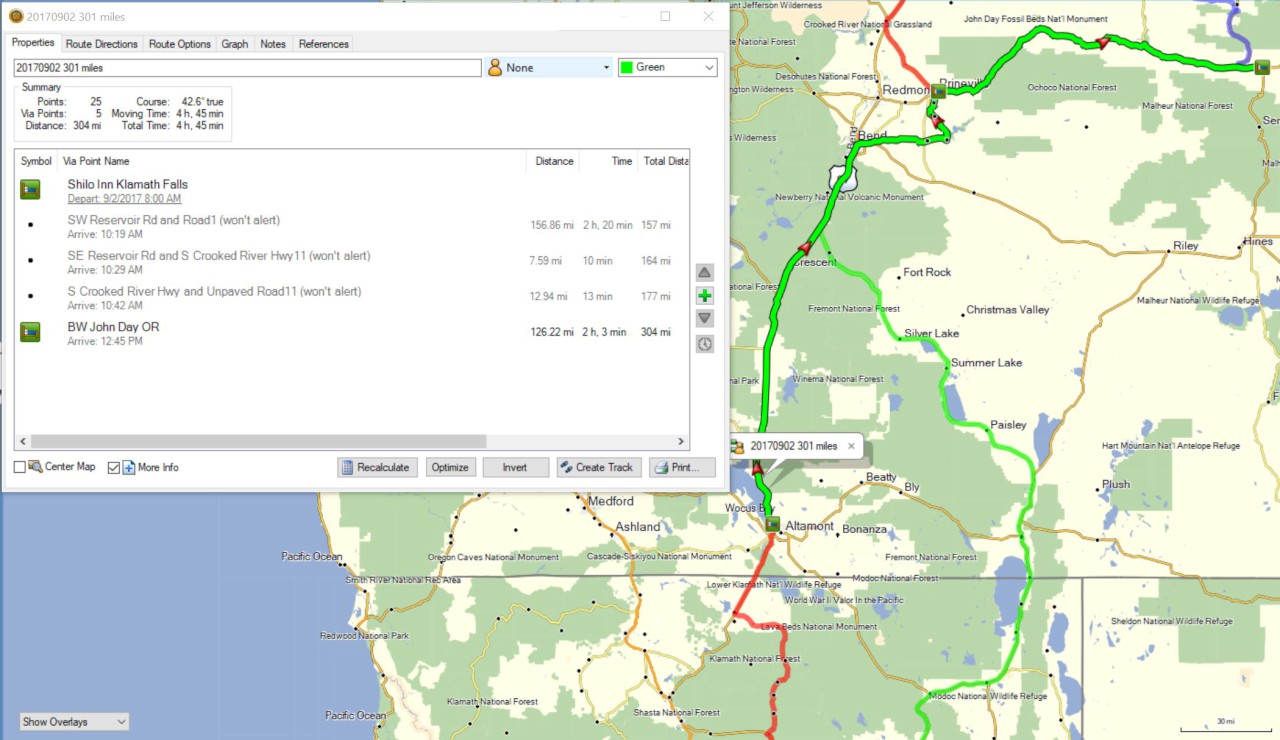Open the activity profile dropdown showing None
This screenshot has height=740, width=1280.
[548, 68]
